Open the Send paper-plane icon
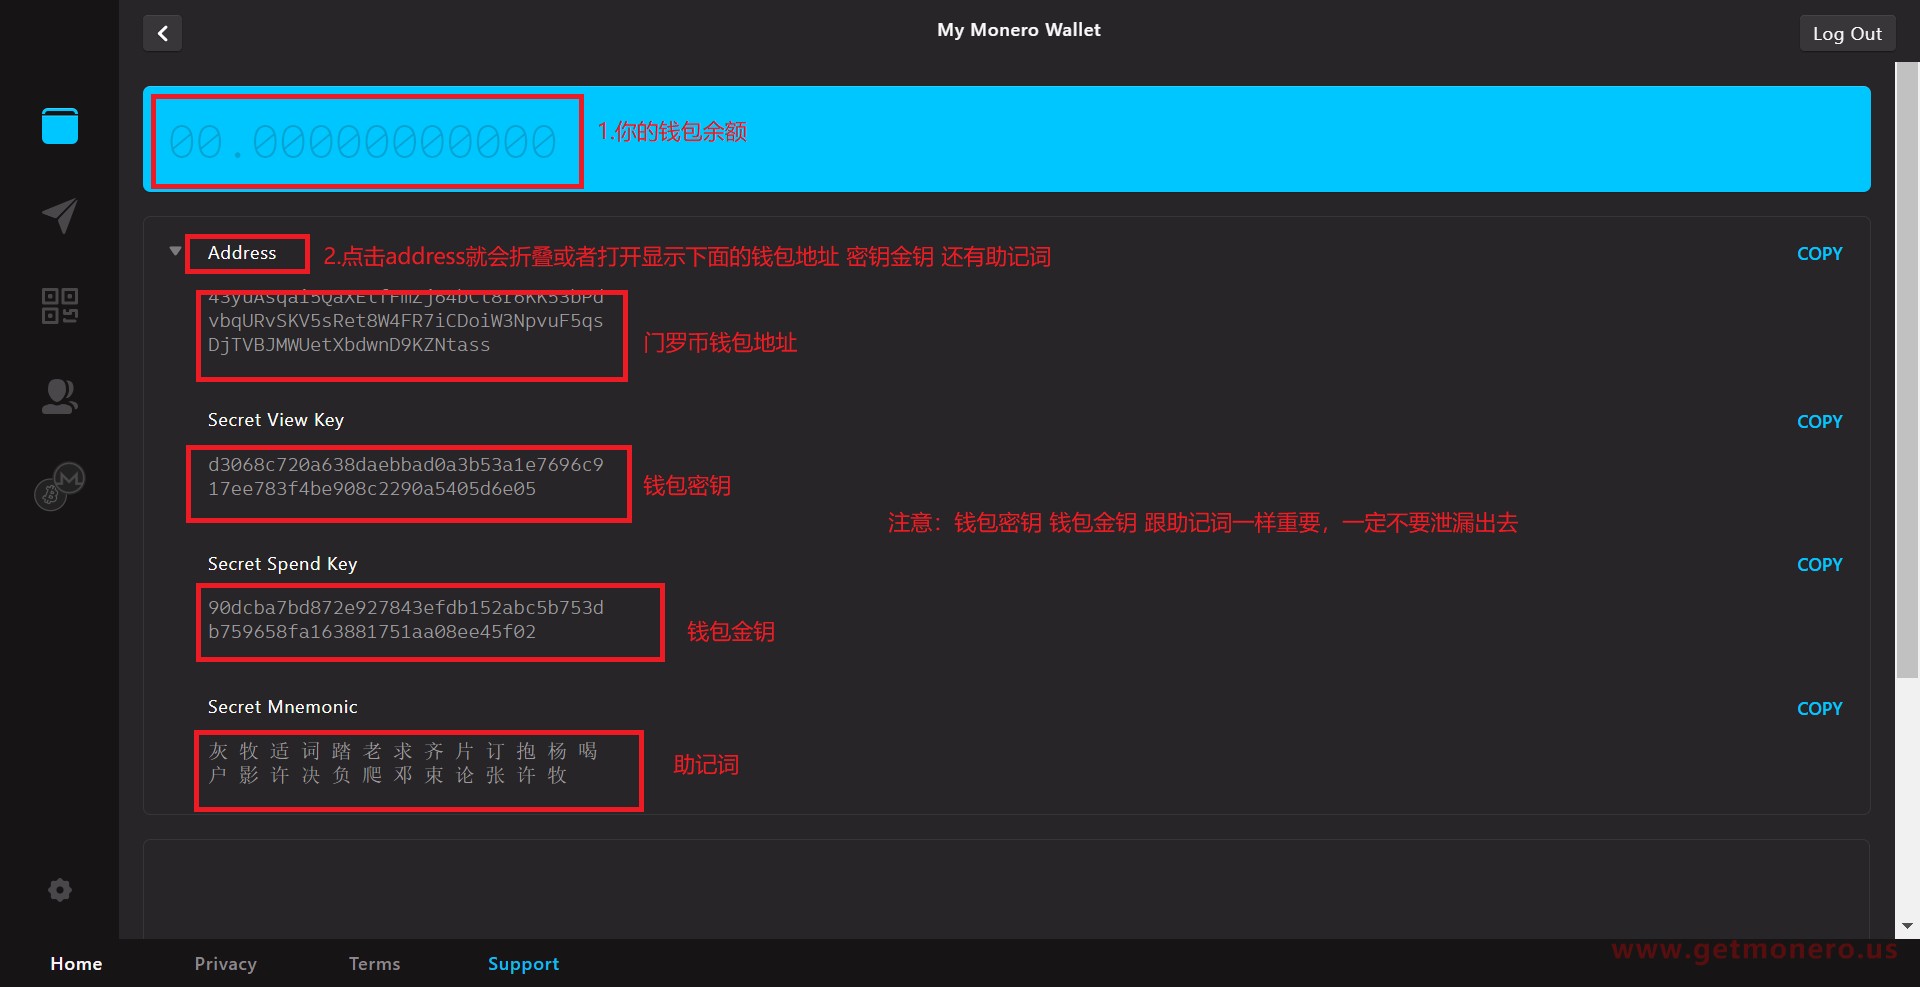The image size is (1920, 987). coord(60,215)
